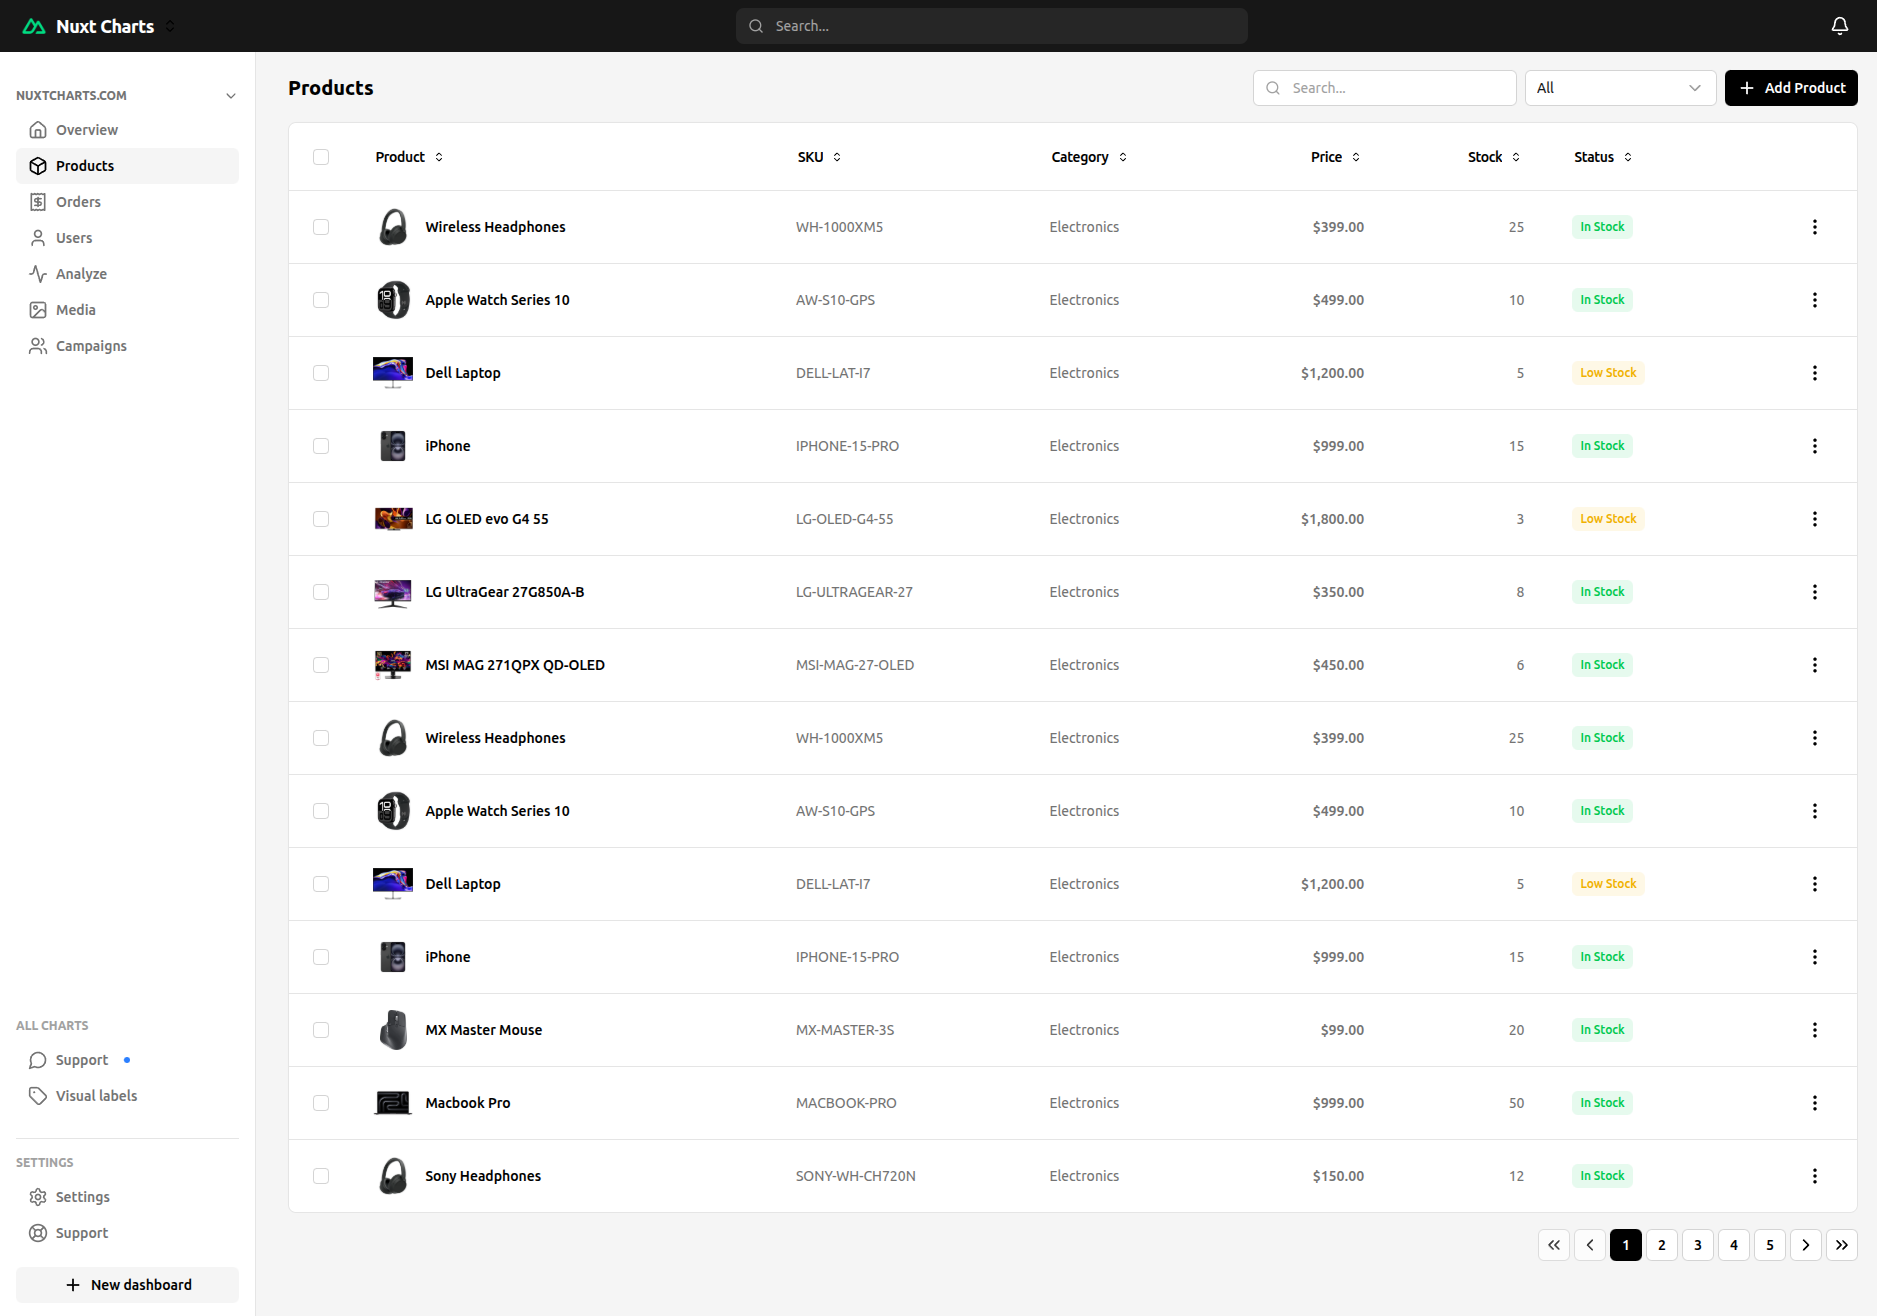This screenshot has width=1877, height=1316.
Task: Select all products with header checkbox
Action: pyautogui.click(x=321, y=157)
